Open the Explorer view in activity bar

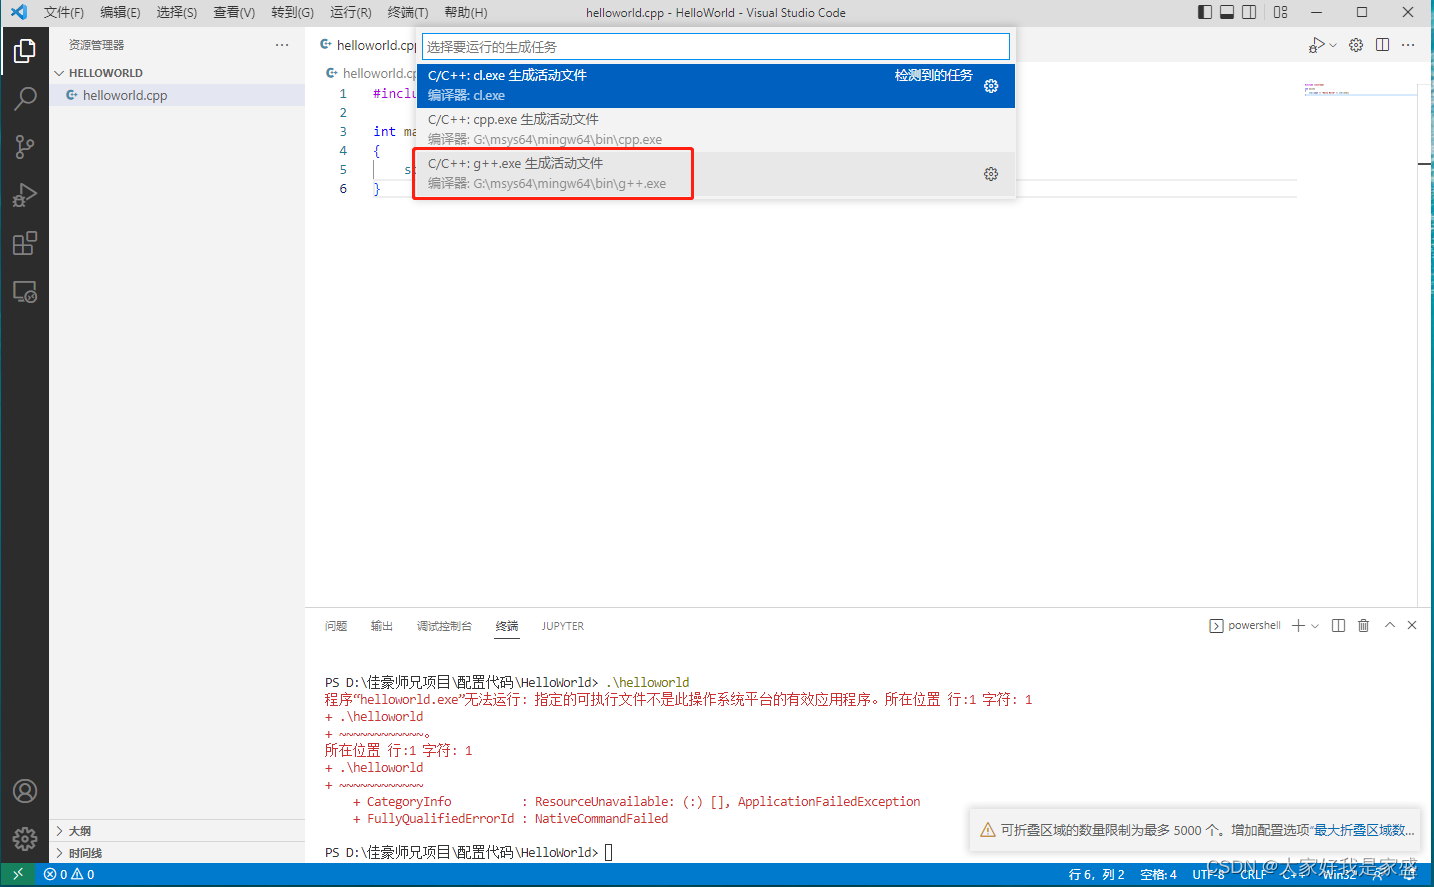[x=25, y=51]
